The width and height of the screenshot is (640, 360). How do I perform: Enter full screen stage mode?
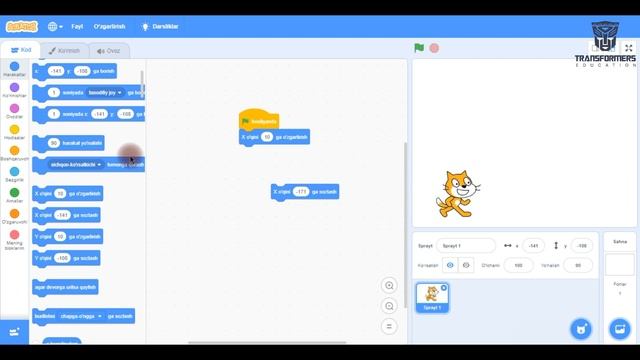point(629,48)
